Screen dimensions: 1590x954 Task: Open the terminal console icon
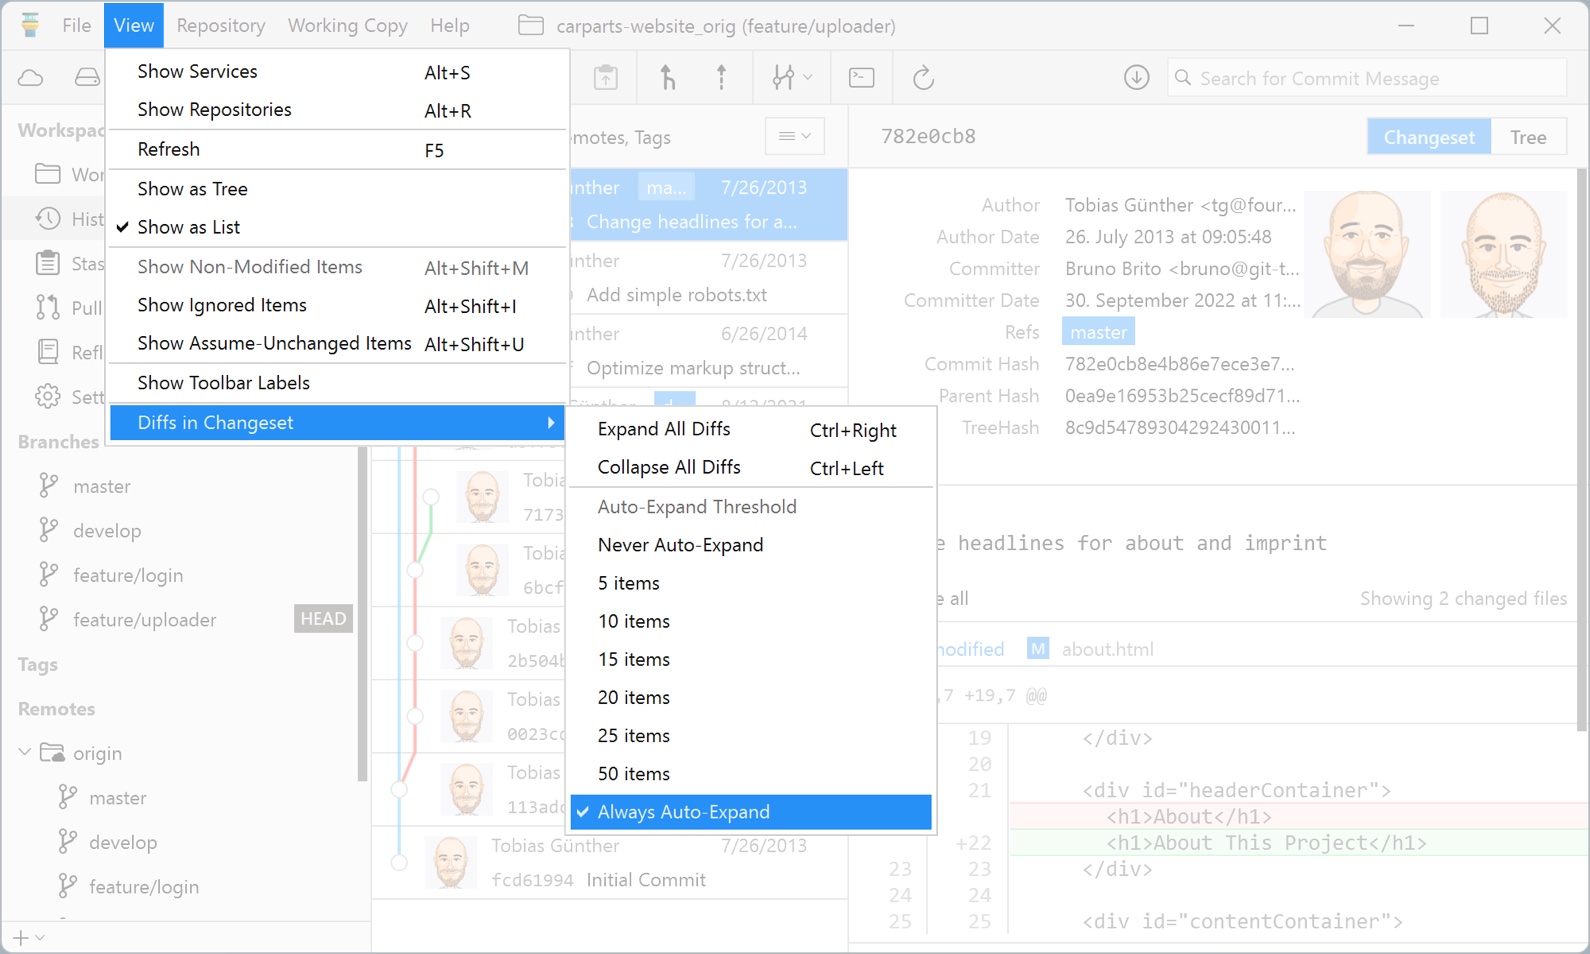coord(861,78)
